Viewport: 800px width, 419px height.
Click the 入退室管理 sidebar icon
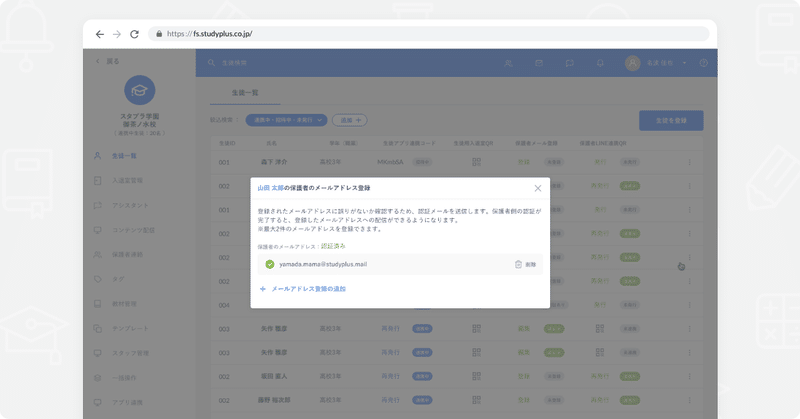(x=97, y=180)
